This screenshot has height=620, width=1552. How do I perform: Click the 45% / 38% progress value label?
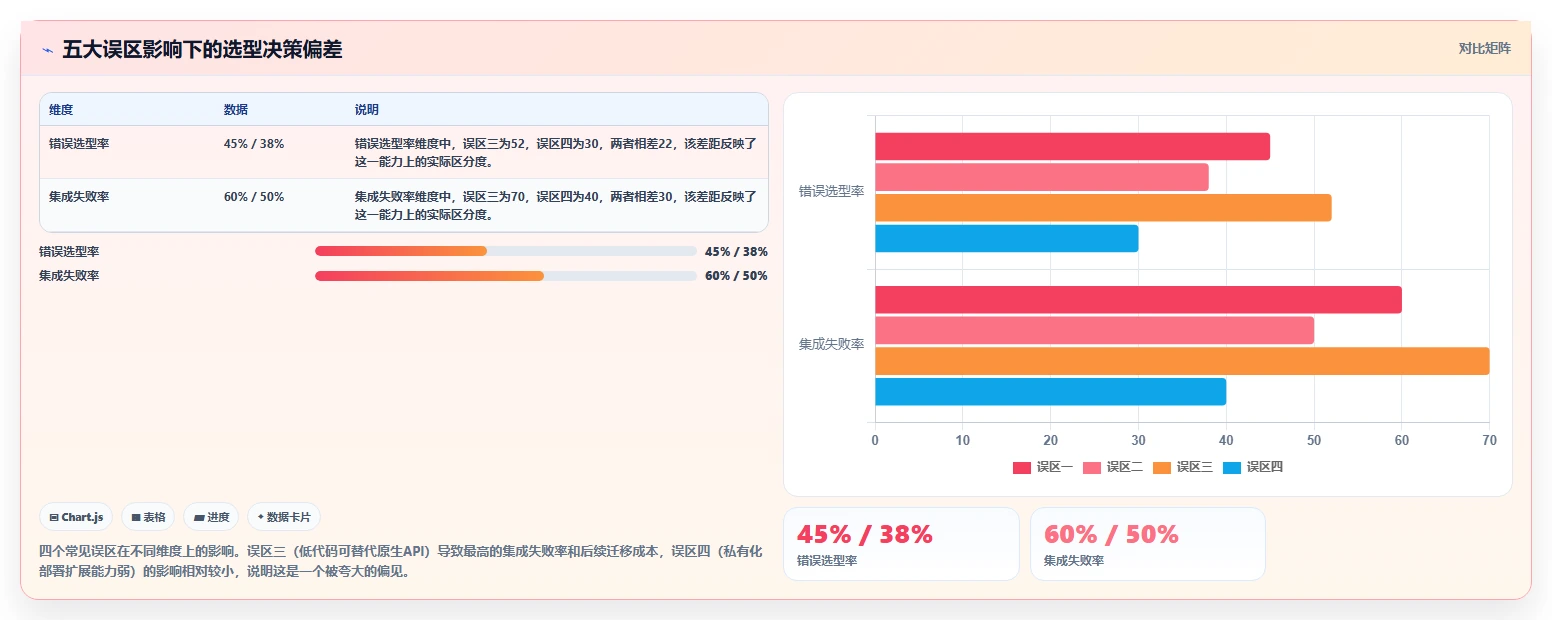[736, 251]
